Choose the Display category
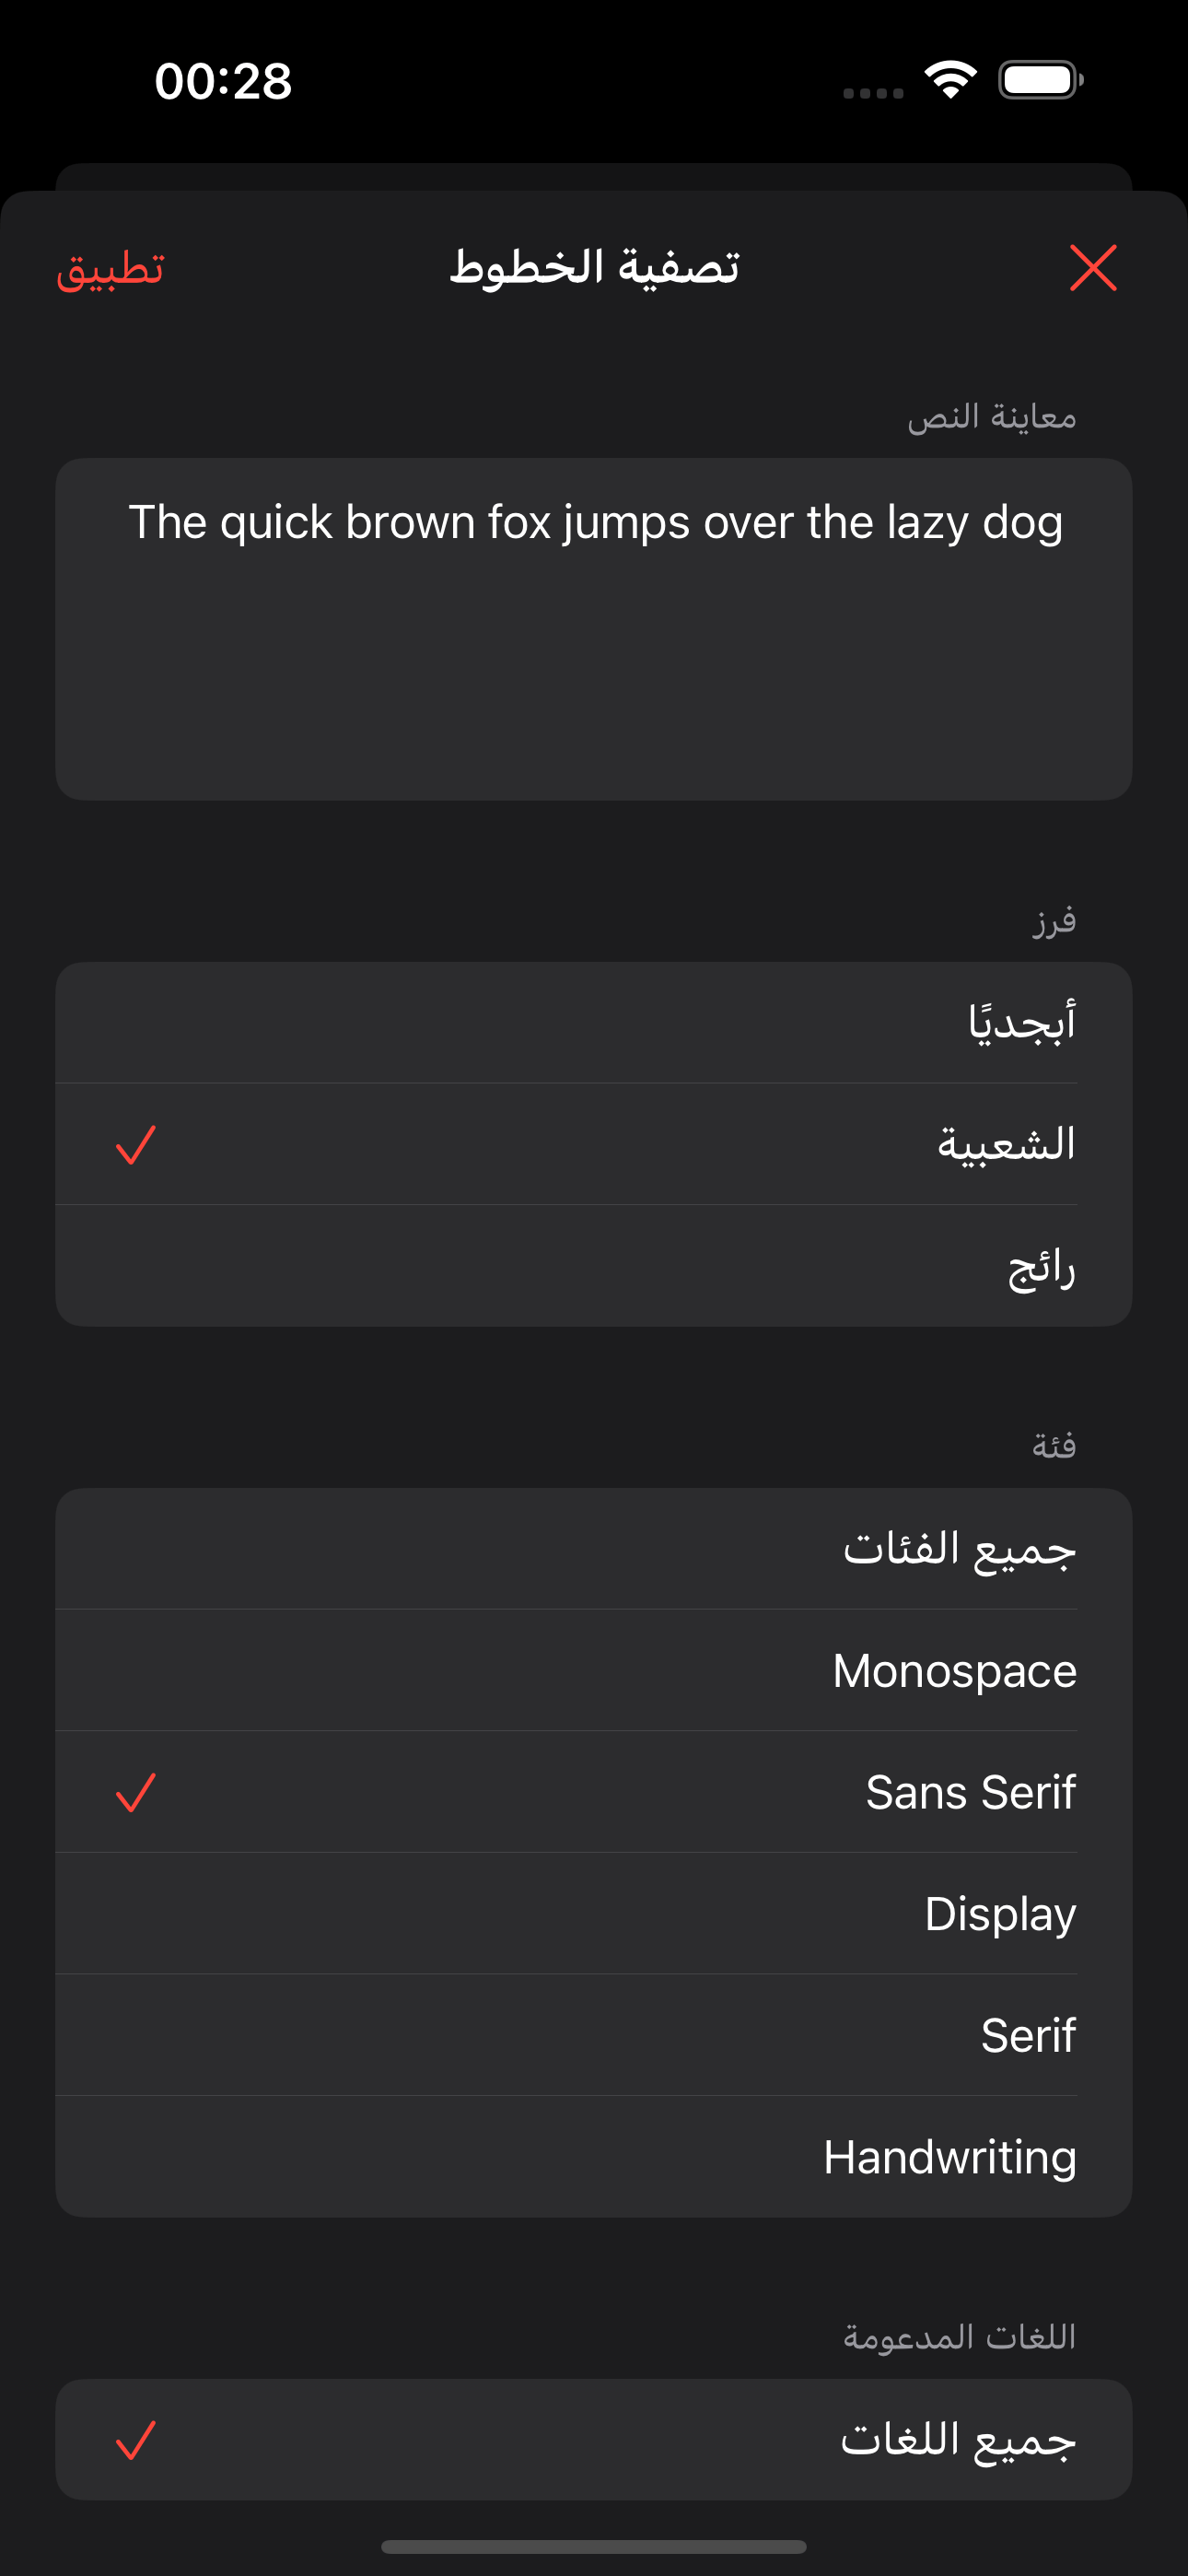The width and height of the screenshot is (1188, 2576). [x=594, y=1914]
